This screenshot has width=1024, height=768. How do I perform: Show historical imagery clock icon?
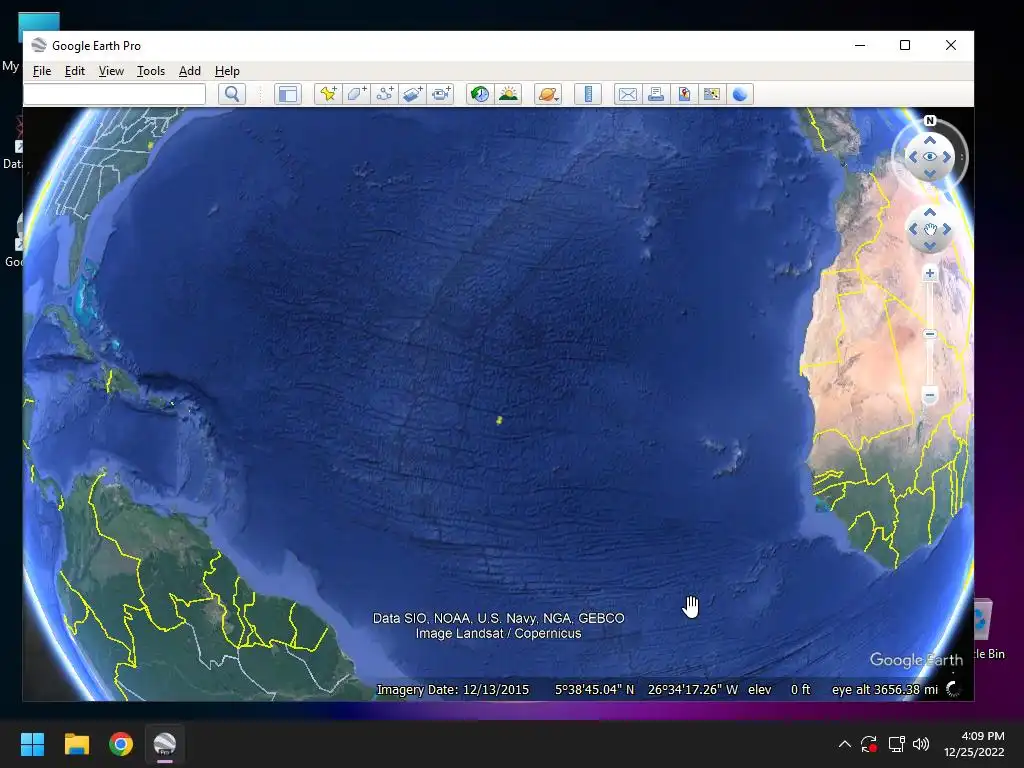click(x=480, y=94)
